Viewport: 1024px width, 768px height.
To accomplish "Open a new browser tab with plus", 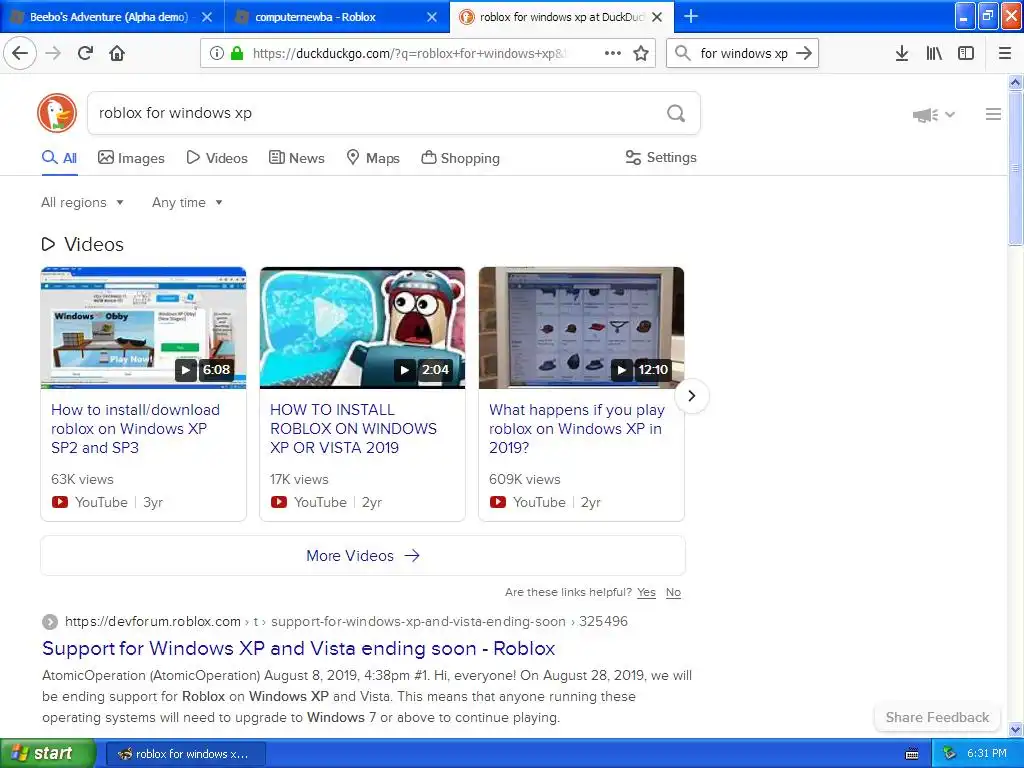I will pyautogui.click(x=690, y=16).
